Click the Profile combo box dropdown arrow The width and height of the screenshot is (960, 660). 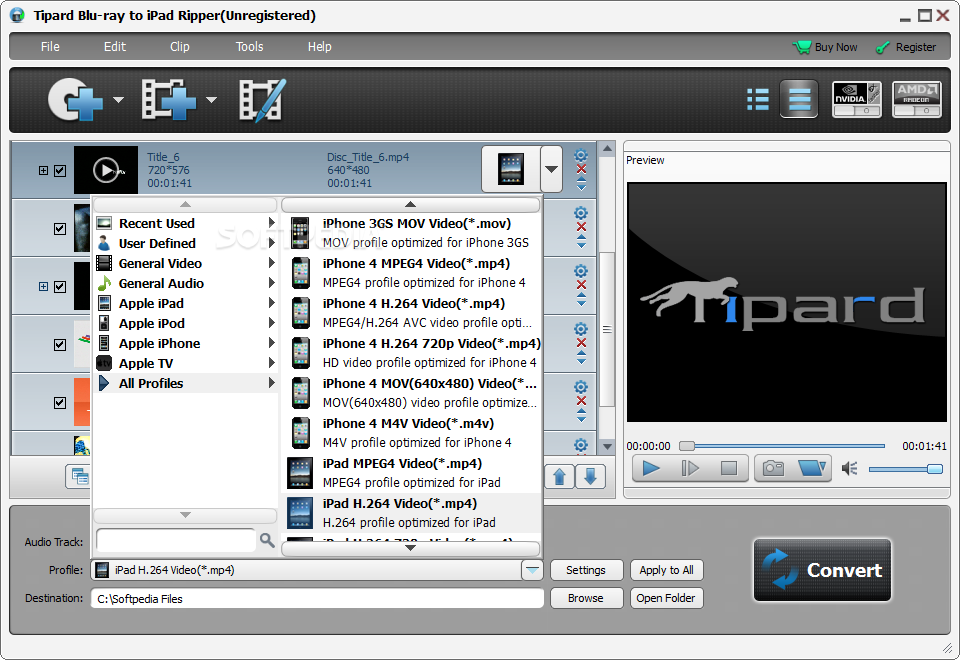click(x=532, y=570)
